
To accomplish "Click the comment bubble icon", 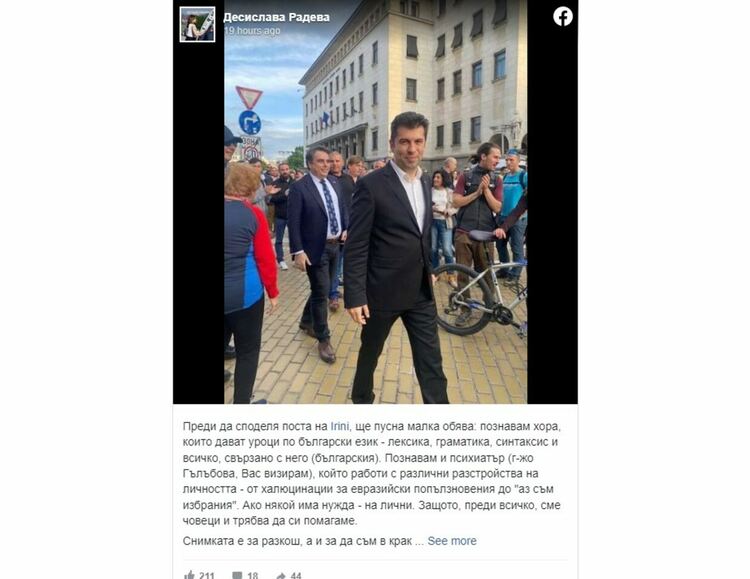I will pyautogui.click(x=237, y=575).
